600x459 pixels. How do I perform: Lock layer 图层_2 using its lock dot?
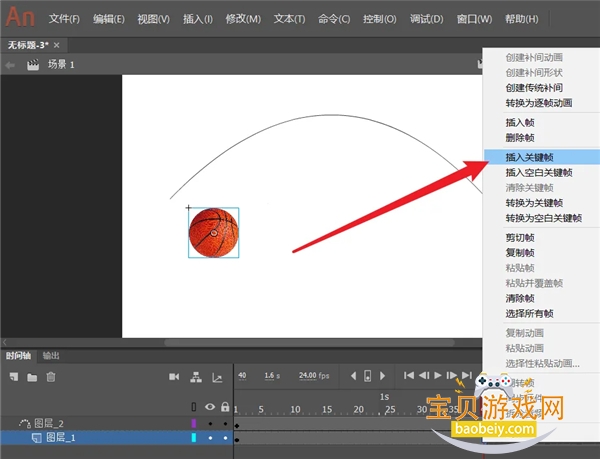pyautogui.click(x=225, y=423)
